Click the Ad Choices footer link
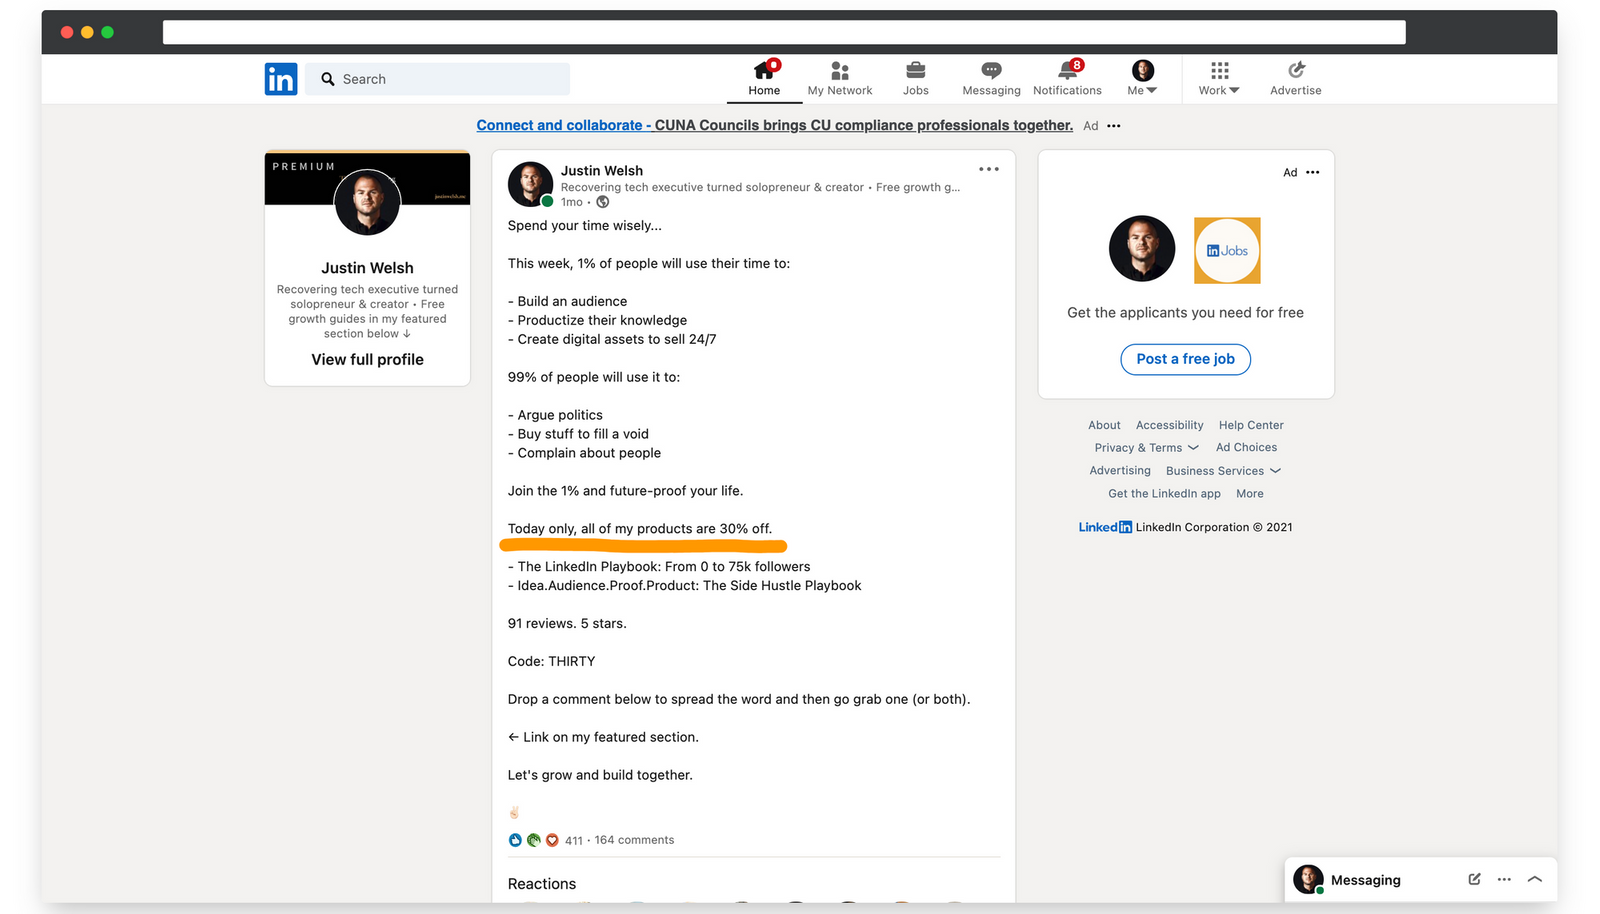Image resolution: width=1600 pixels, height=914 pixels. click(1246, 448)
